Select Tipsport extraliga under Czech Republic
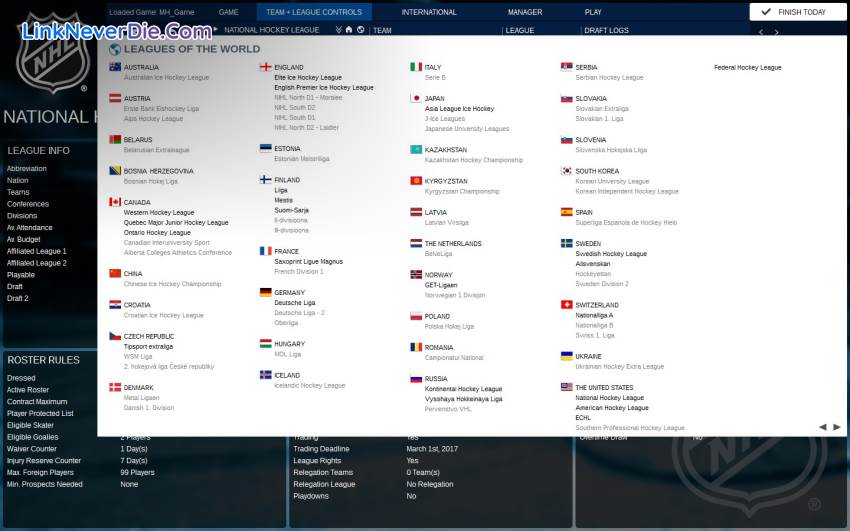The height and width of the screenshot is (531, 850). click(149, 346)
